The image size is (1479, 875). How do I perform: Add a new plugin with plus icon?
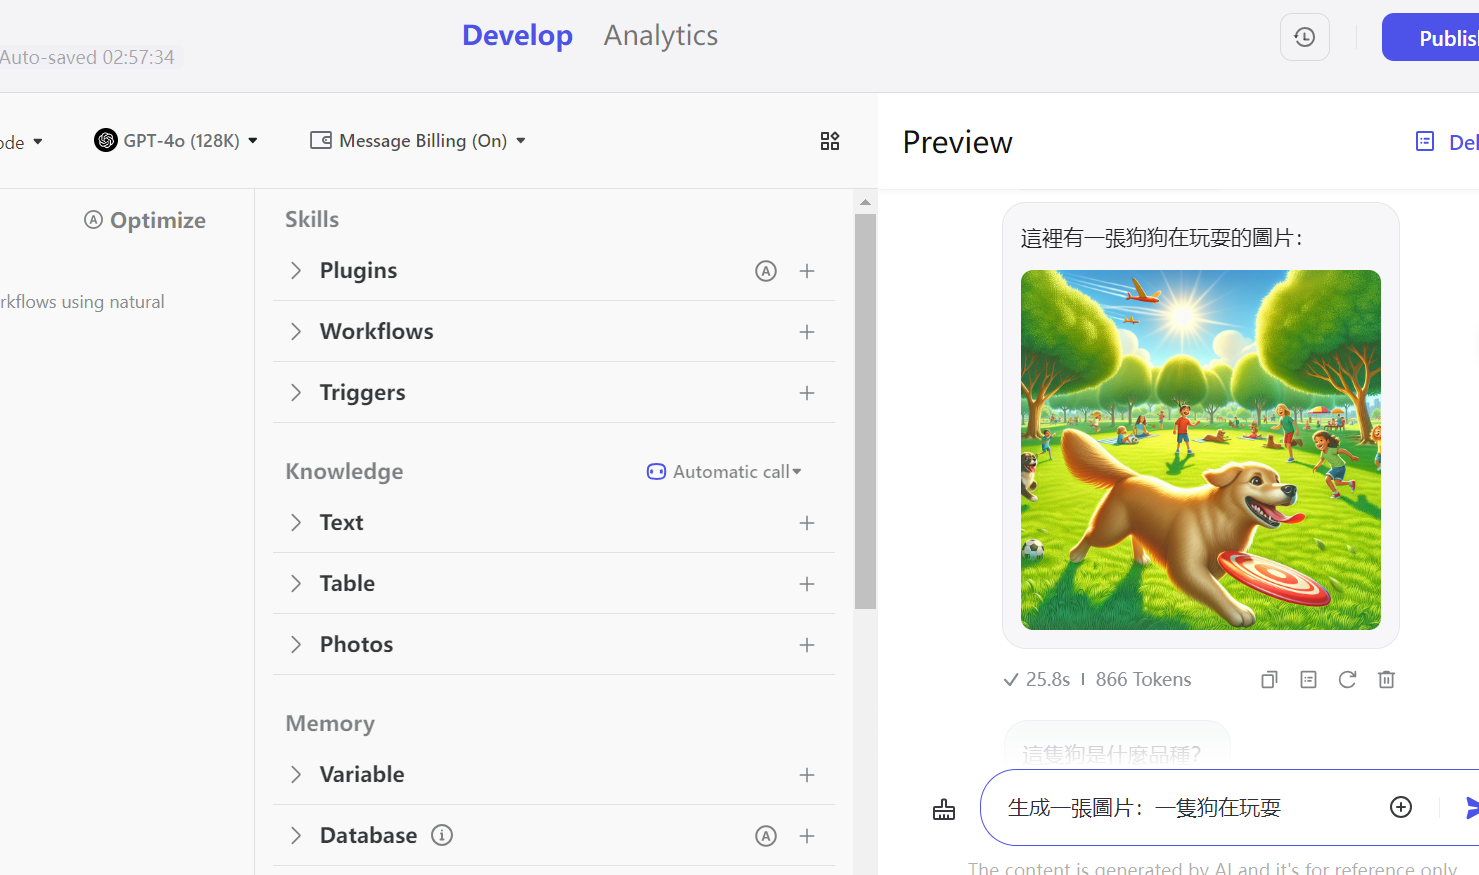[x=807, y=271]
